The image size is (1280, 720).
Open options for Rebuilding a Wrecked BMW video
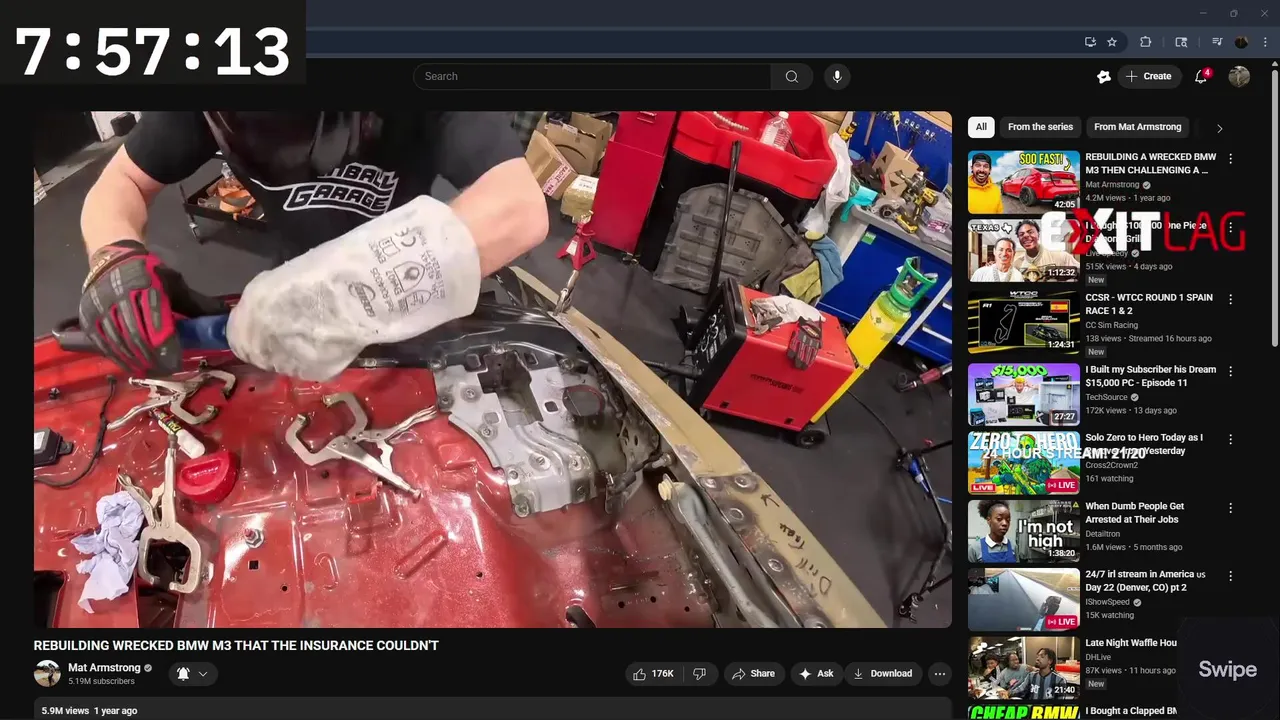[1230, 159]
